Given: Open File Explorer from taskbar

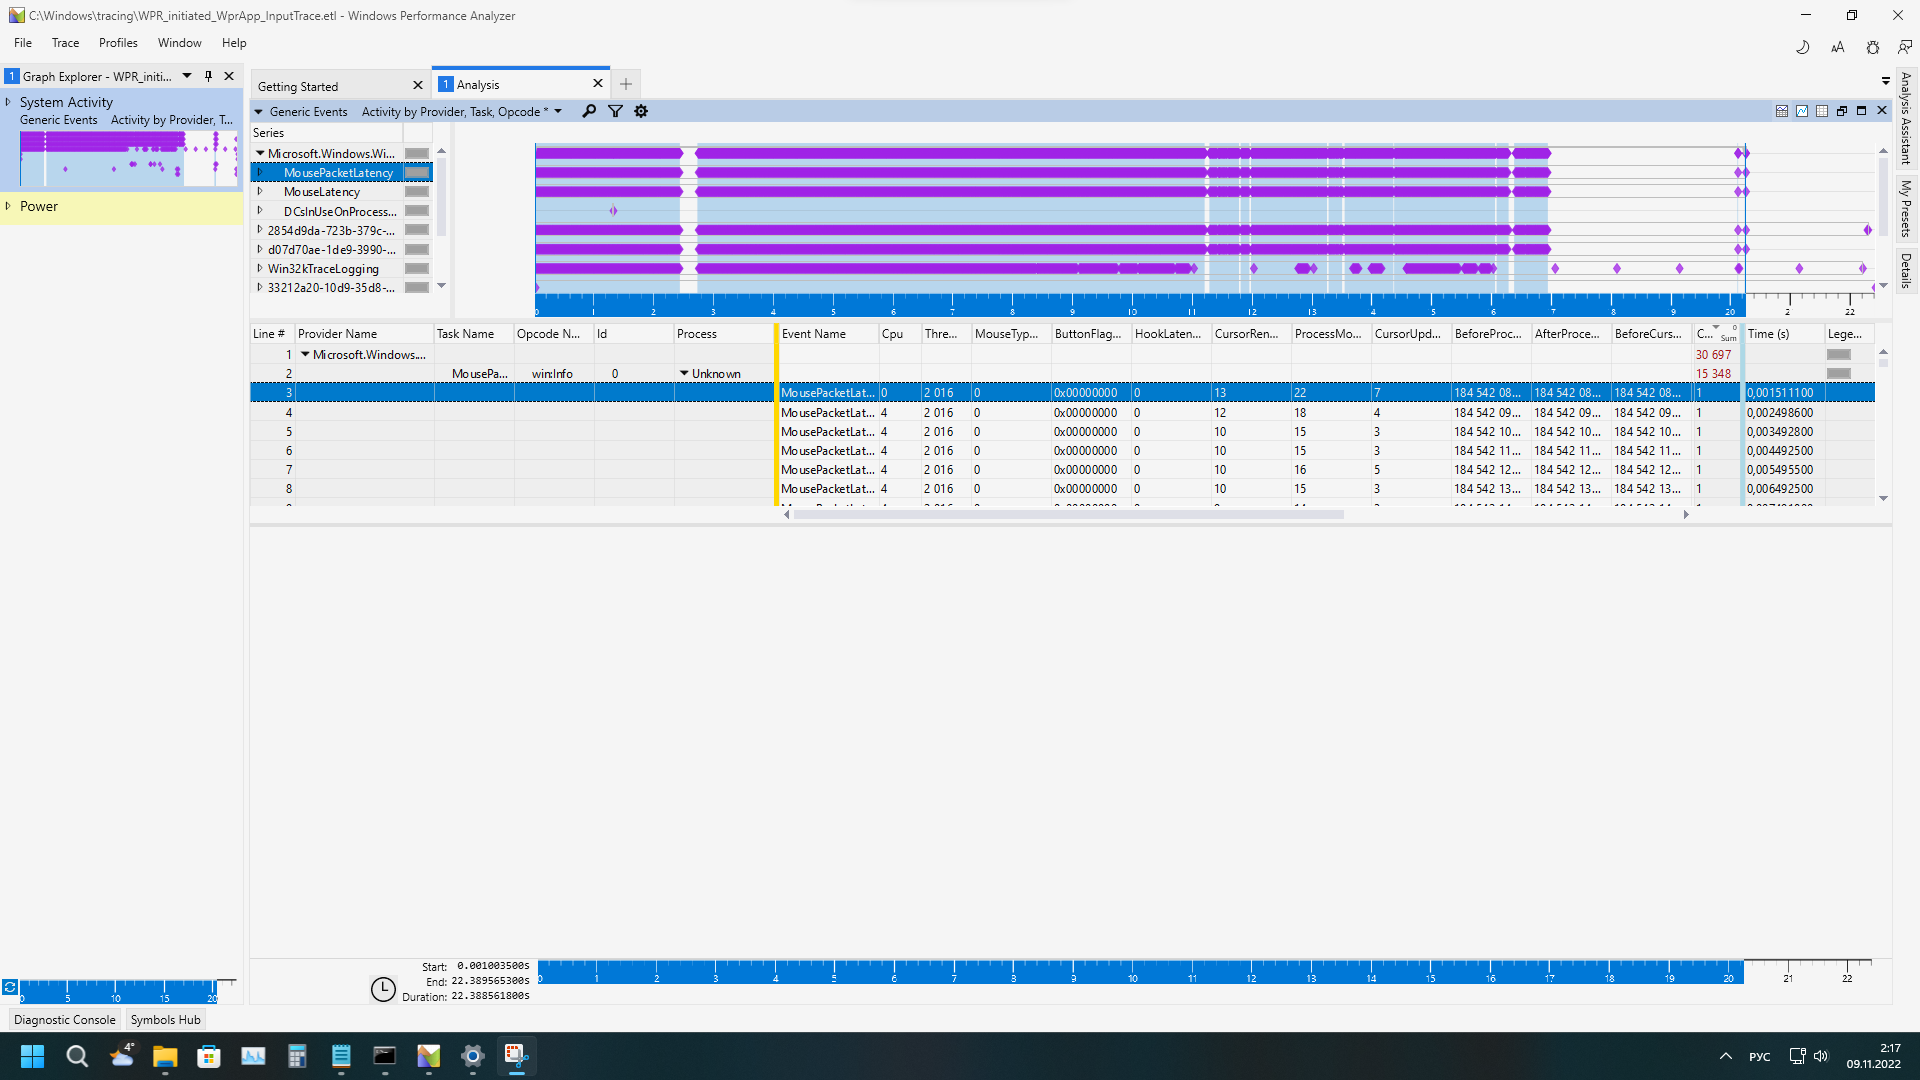Looking at the screenshot, I should coord(165,1056).
